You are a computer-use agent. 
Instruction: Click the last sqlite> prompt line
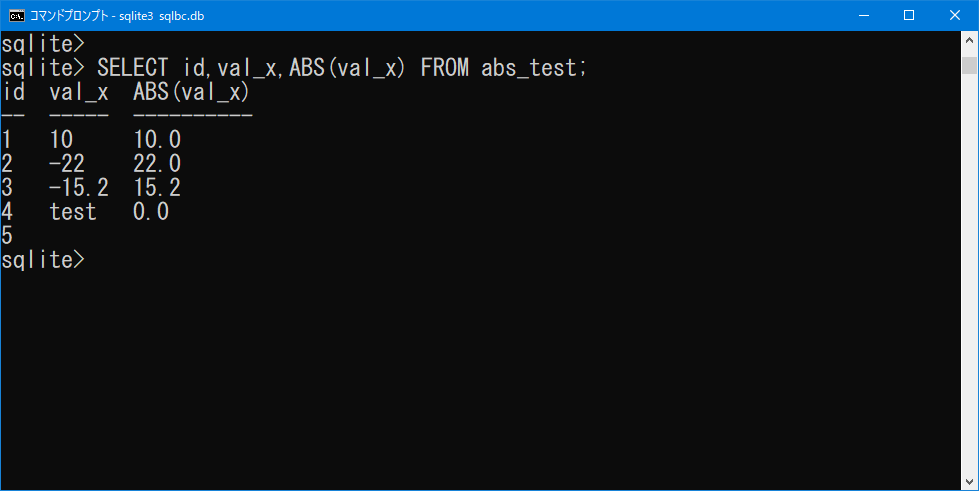[x=43, y=259]
